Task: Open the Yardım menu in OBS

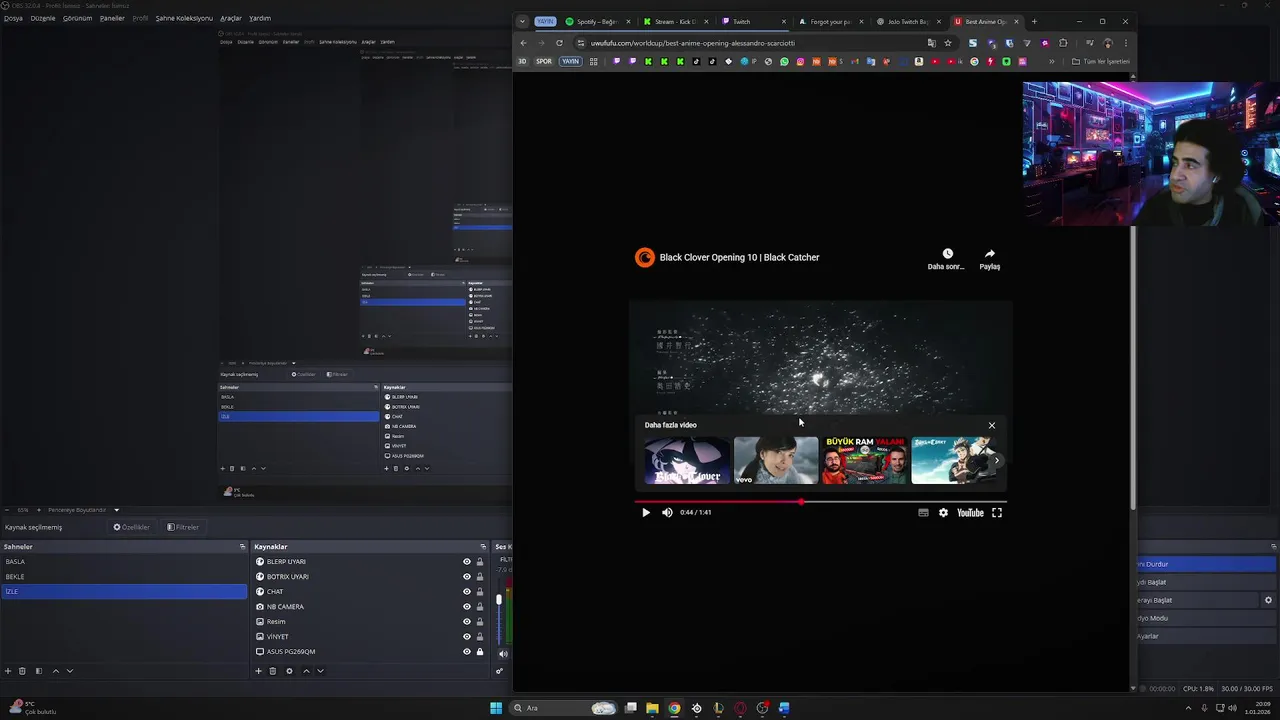Action: (x=260, y=18)
